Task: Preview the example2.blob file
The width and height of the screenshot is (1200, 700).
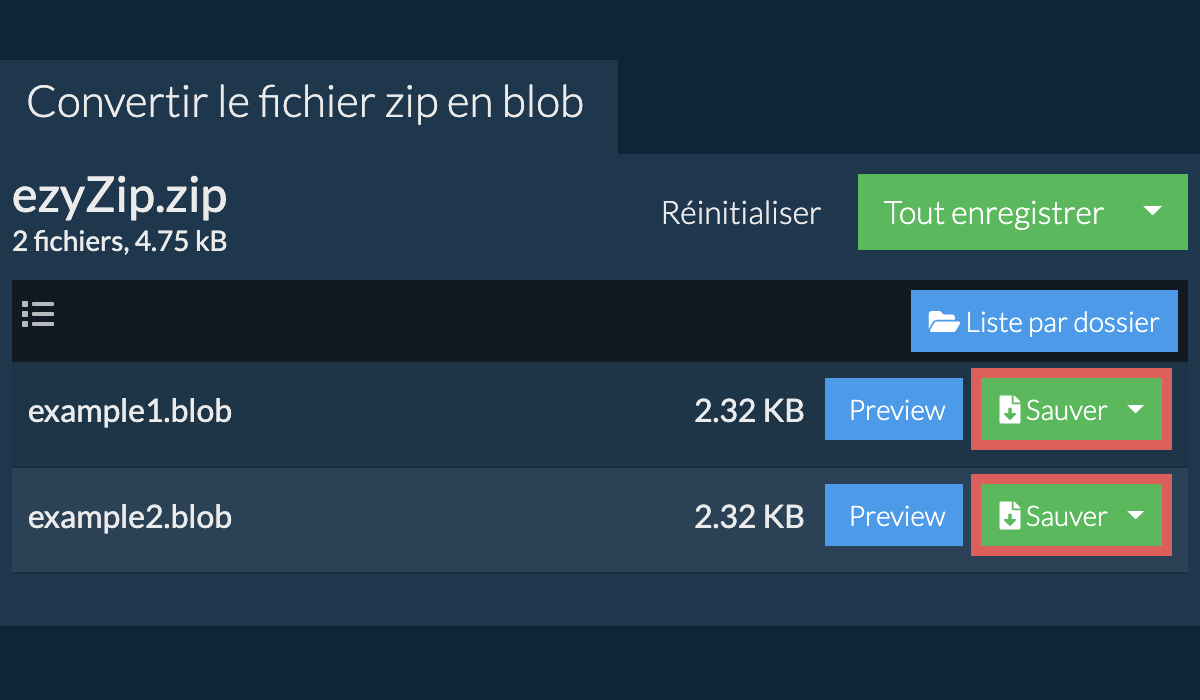Action: (896, 516)
